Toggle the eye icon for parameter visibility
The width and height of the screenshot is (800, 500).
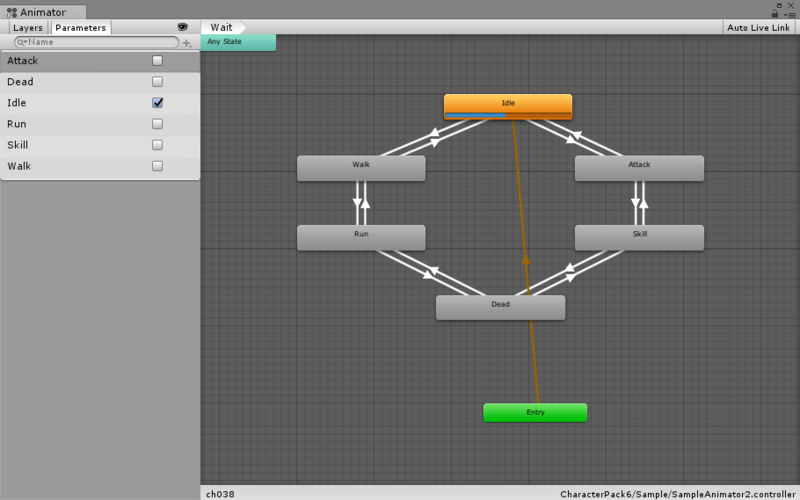(182, 27)
